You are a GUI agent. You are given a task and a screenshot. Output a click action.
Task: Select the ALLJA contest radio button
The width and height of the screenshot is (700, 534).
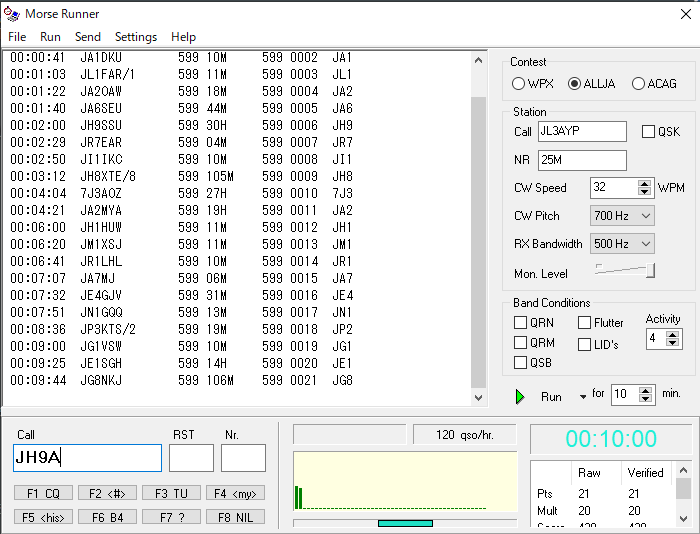(574, 83)
